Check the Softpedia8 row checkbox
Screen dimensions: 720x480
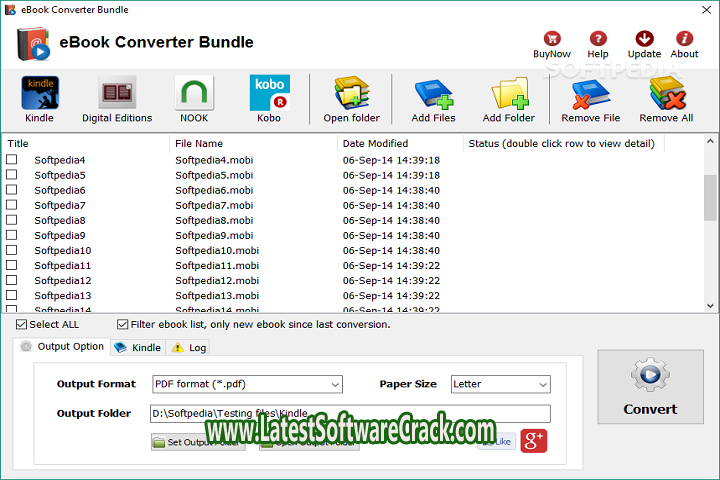pyautogui.click(x=11, y=220)
